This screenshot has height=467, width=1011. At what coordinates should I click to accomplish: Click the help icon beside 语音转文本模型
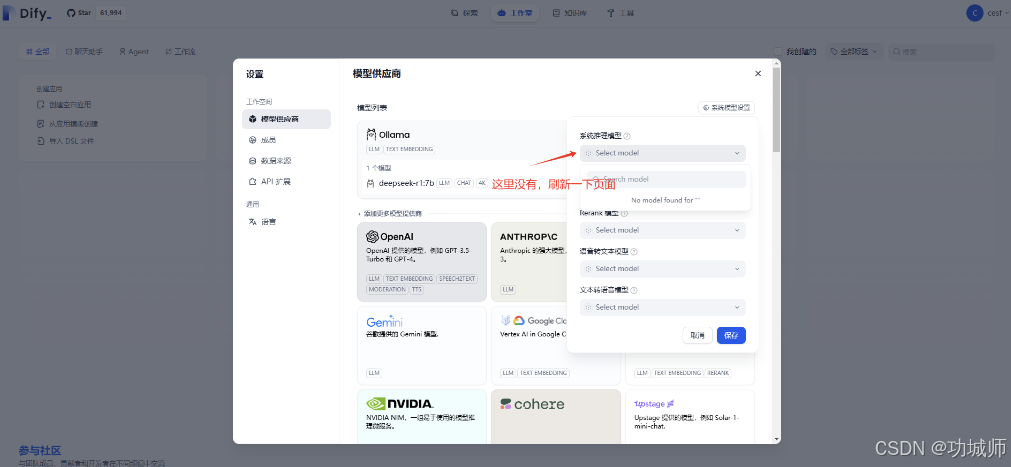(x=634, y=252)
